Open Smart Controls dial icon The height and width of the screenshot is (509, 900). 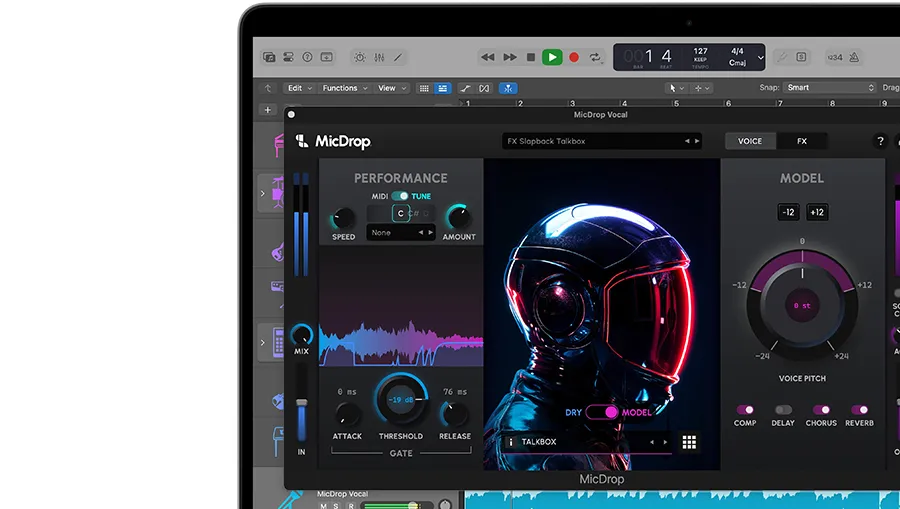(360, 57)
